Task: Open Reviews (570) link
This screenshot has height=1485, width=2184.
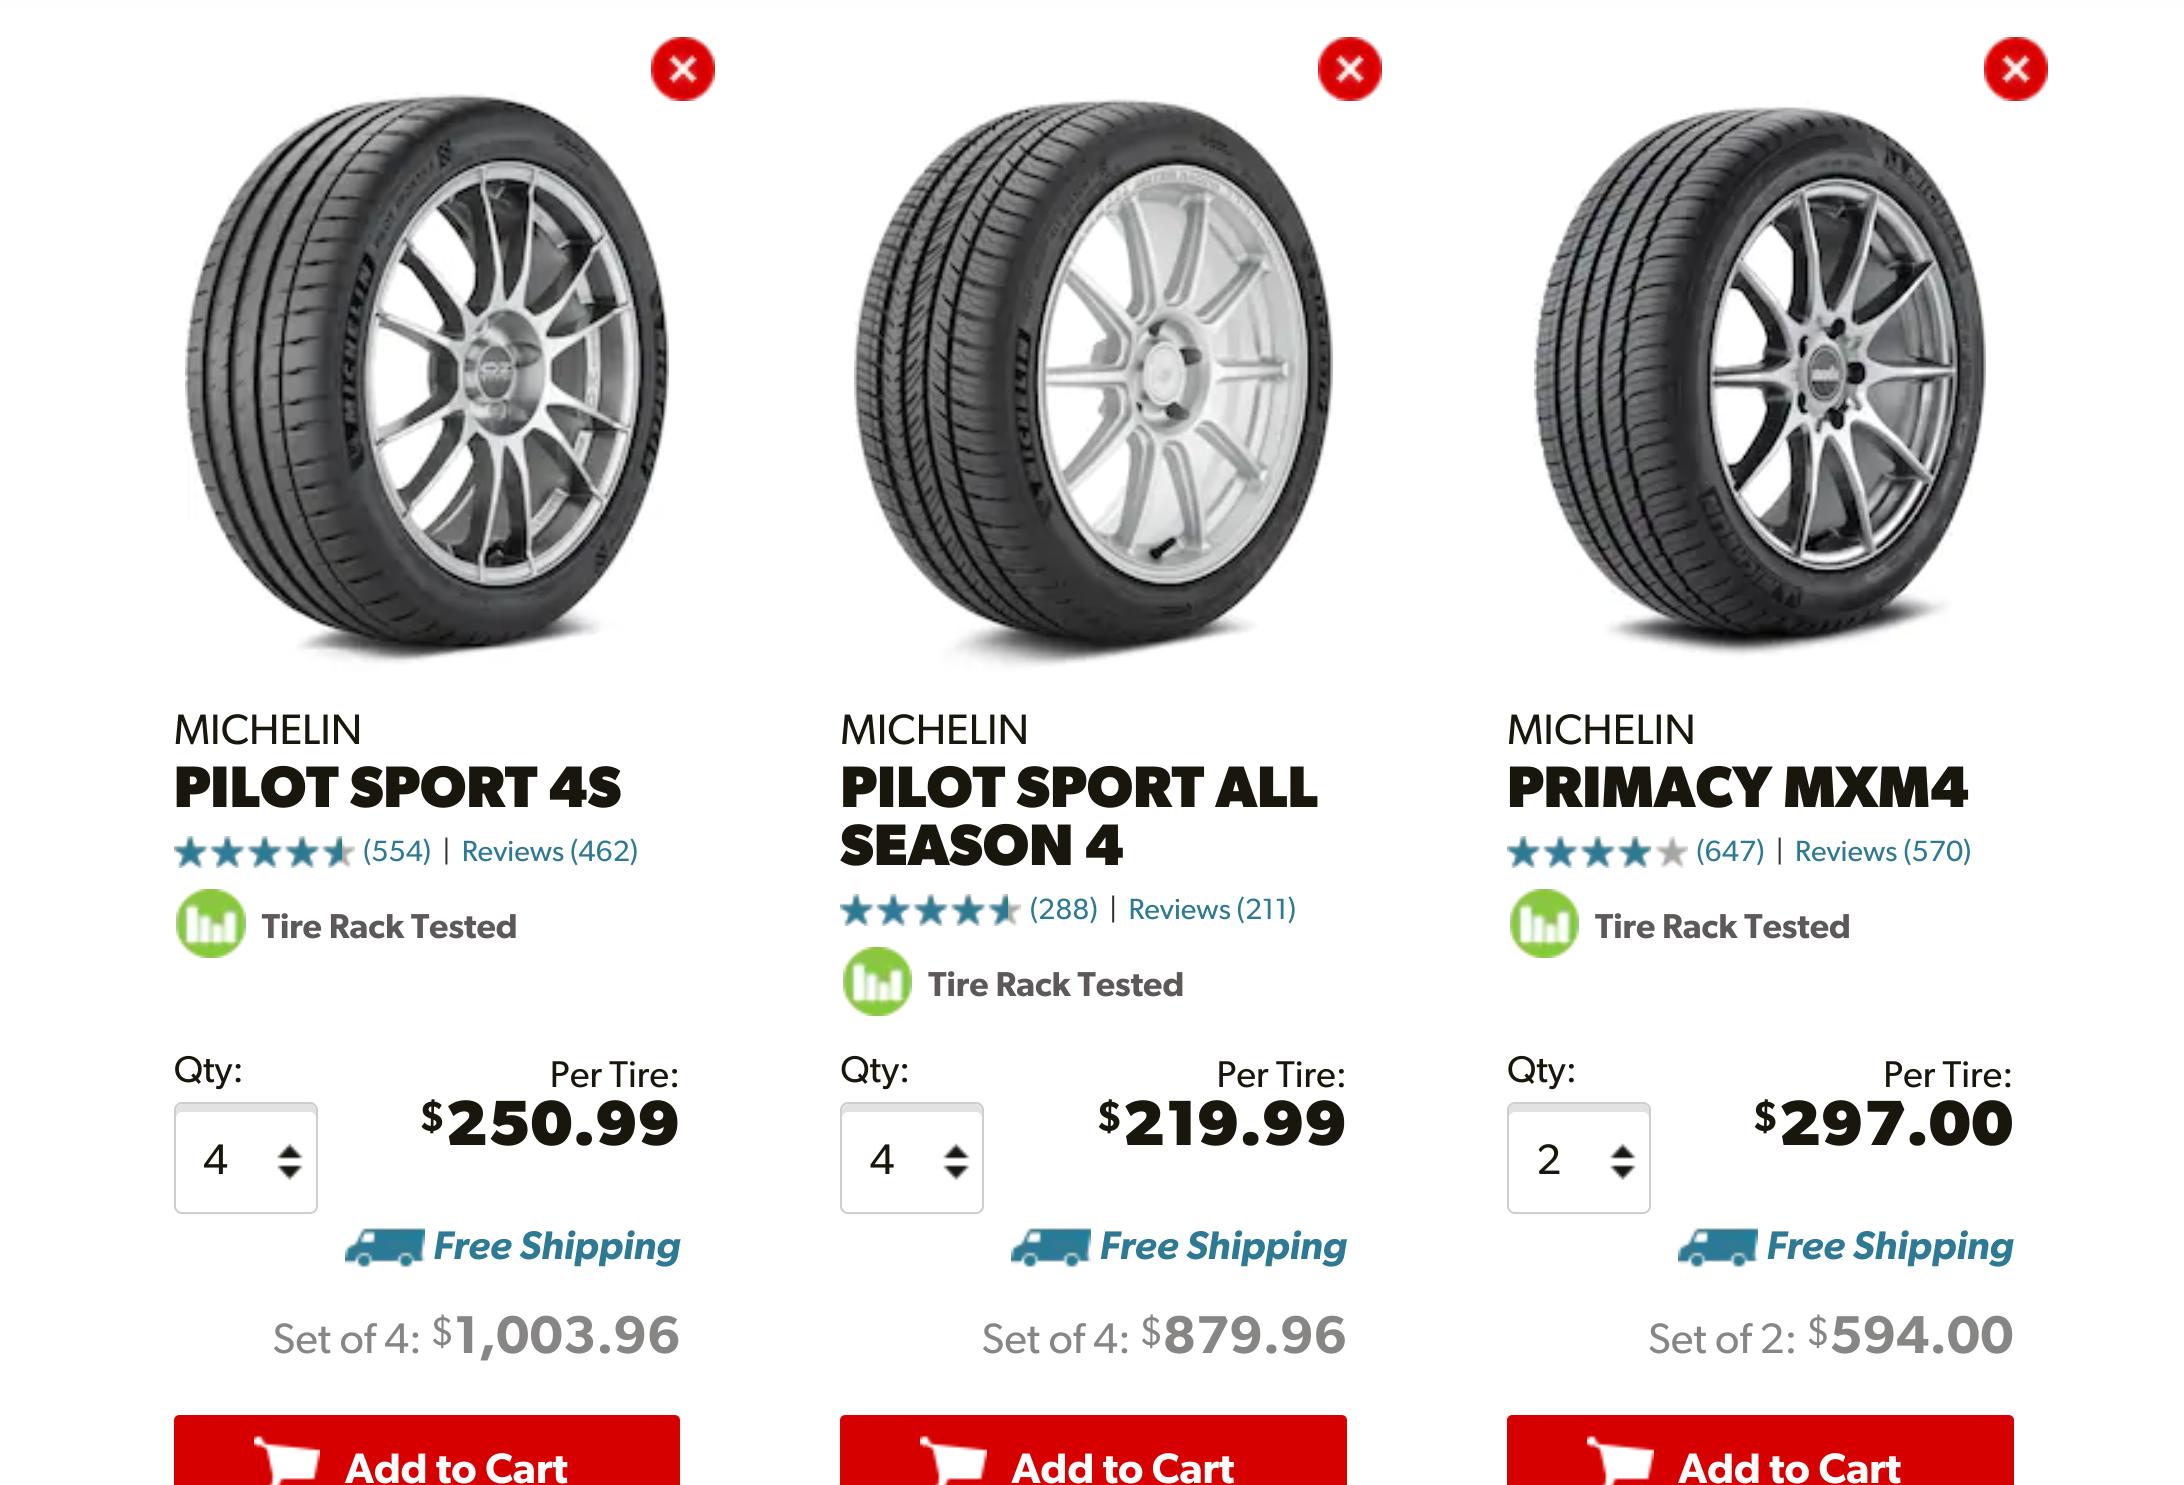Action: coord(1883,851)
